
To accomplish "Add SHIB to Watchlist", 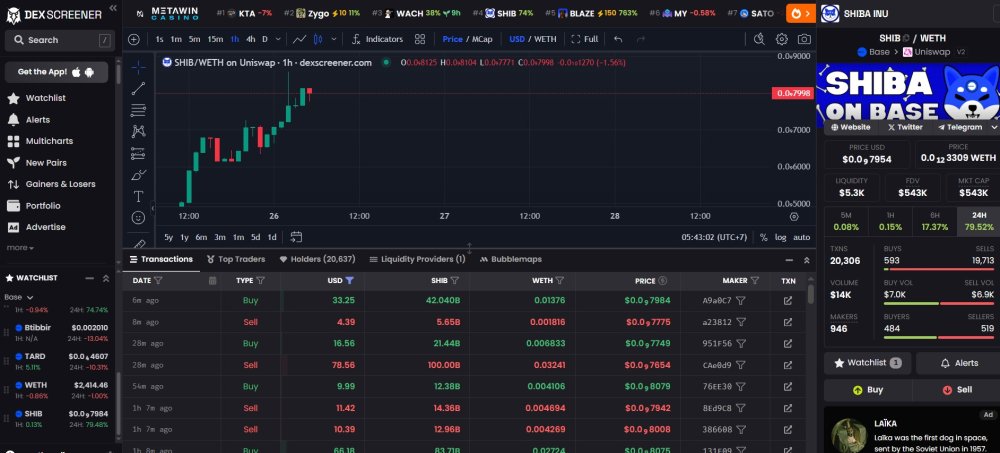I will tap(867, 363).
